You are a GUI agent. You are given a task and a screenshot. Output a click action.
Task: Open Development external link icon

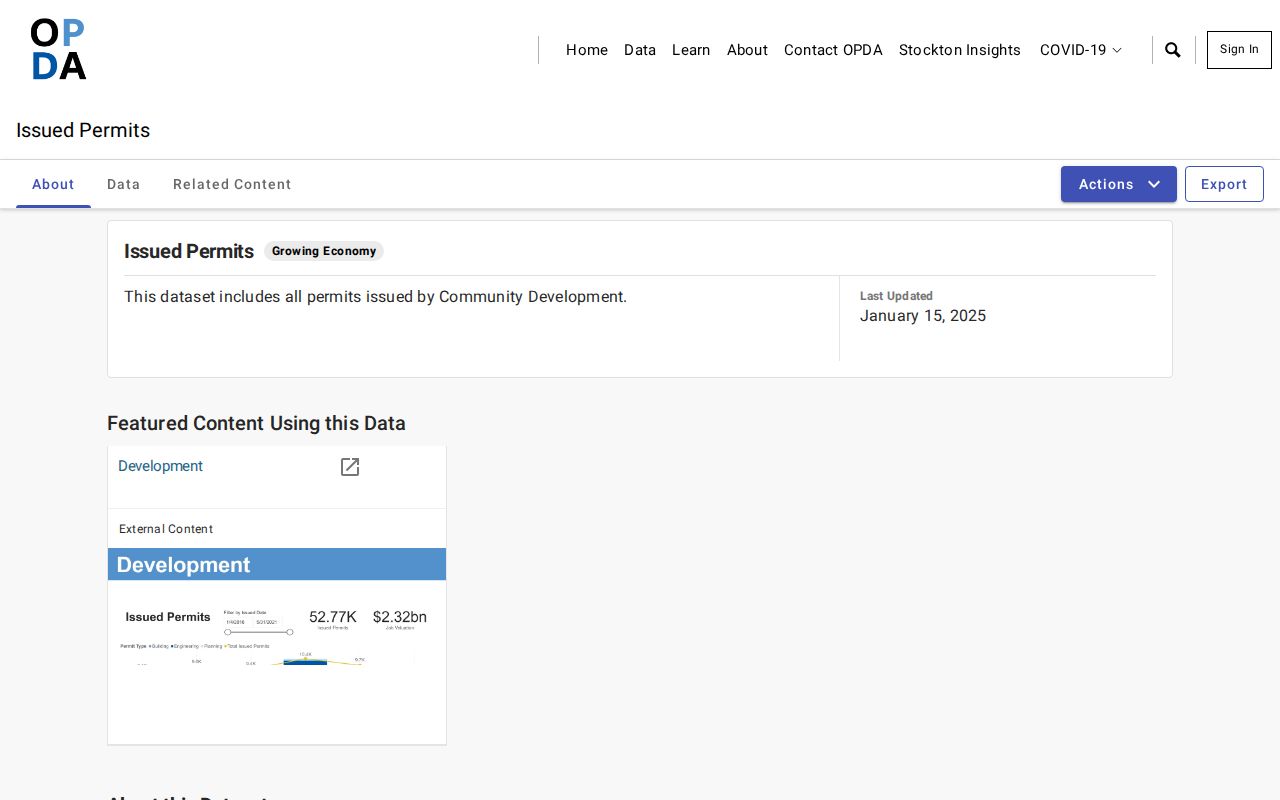pos(350,467)
